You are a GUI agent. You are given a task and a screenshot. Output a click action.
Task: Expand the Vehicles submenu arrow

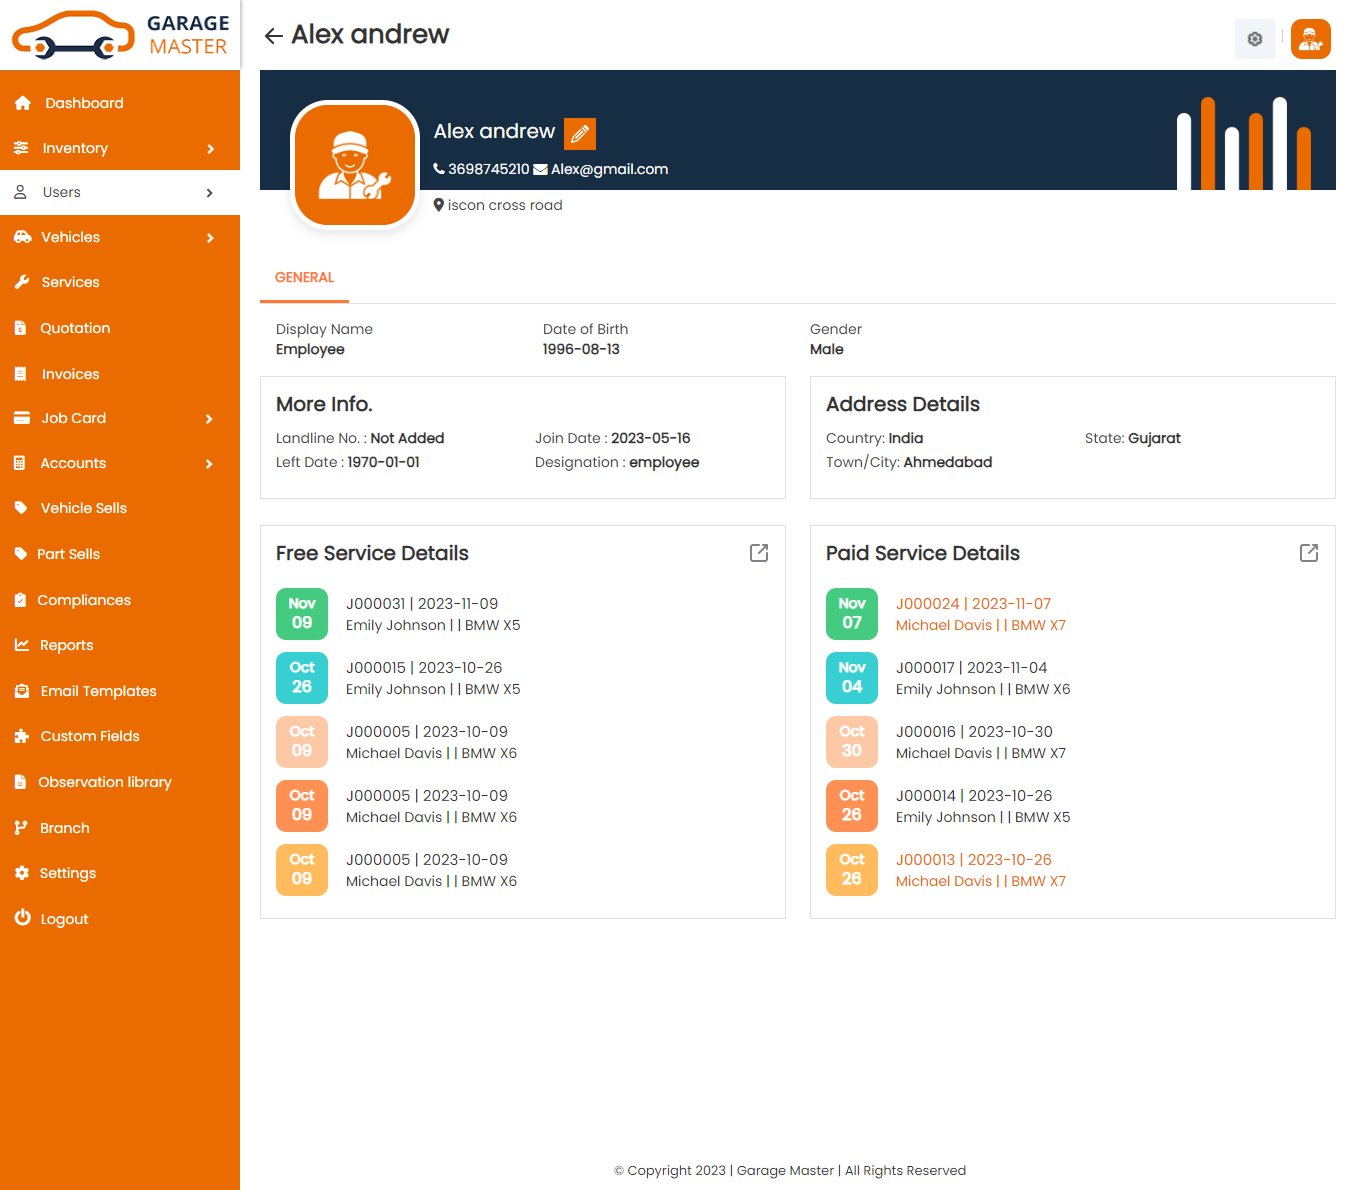click(x=210, y=238)
